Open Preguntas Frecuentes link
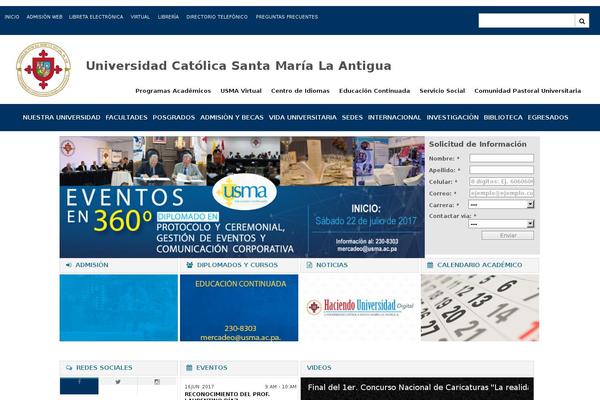The width and height of the screenshot is (600, 400). coord(287,17)
